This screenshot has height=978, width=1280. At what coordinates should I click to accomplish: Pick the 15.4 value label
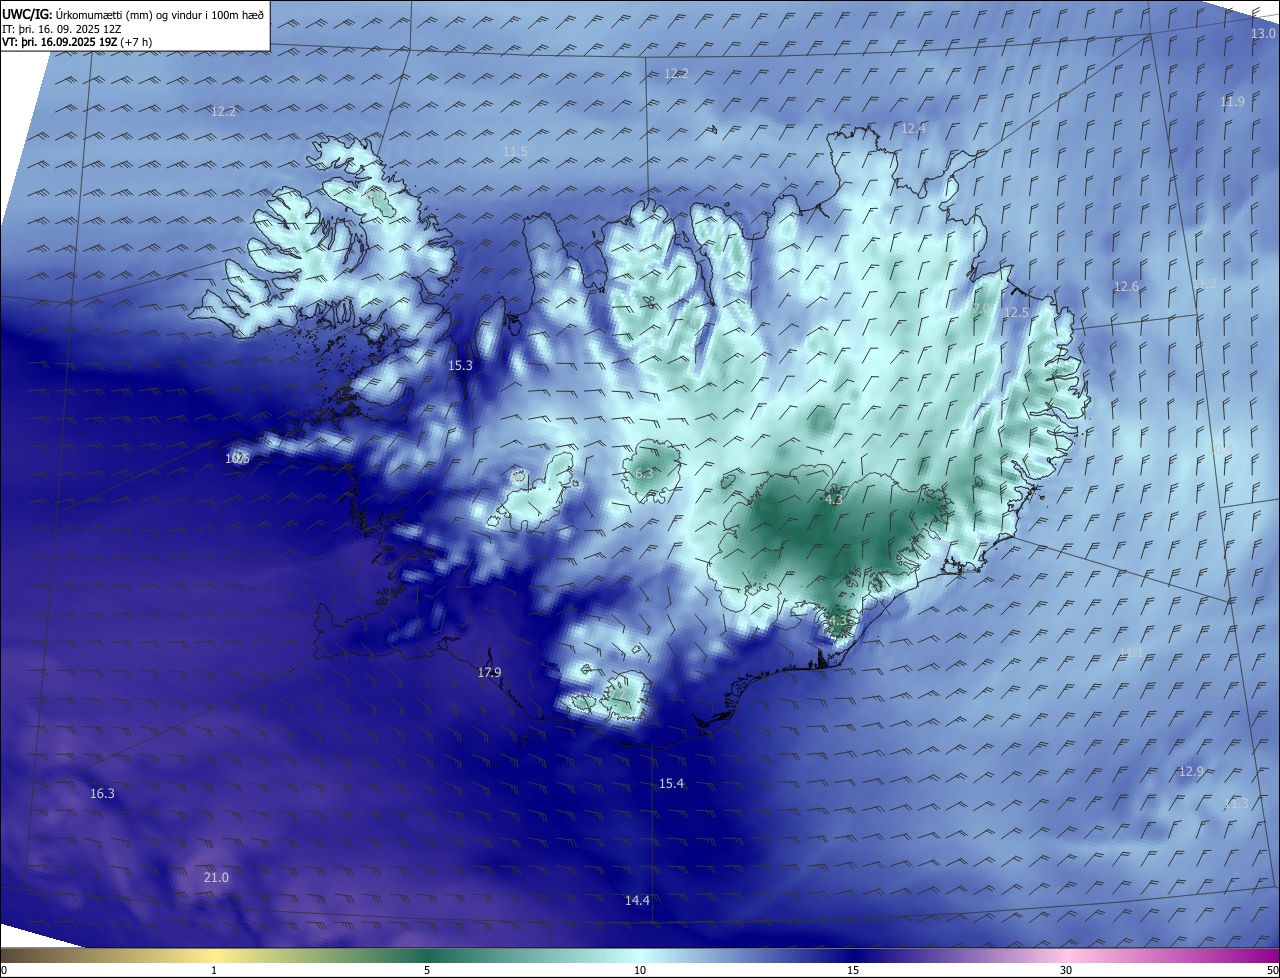click(x=671, y=783)
